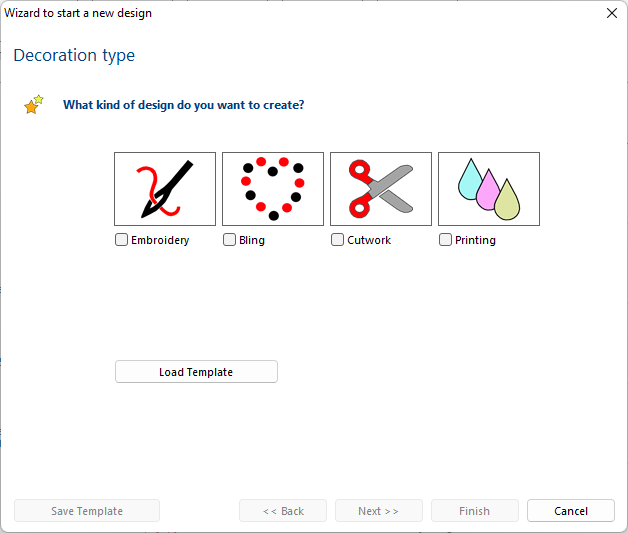This screenshot has height=533, width=628.
Task: Go to previous step with Back
Action: [x=283, y=511]
